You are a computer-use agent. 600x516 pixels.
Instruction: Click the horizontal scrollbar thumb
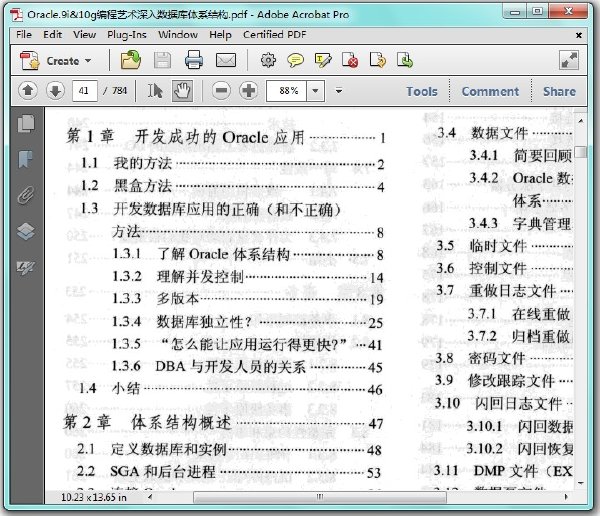[320, 497]
